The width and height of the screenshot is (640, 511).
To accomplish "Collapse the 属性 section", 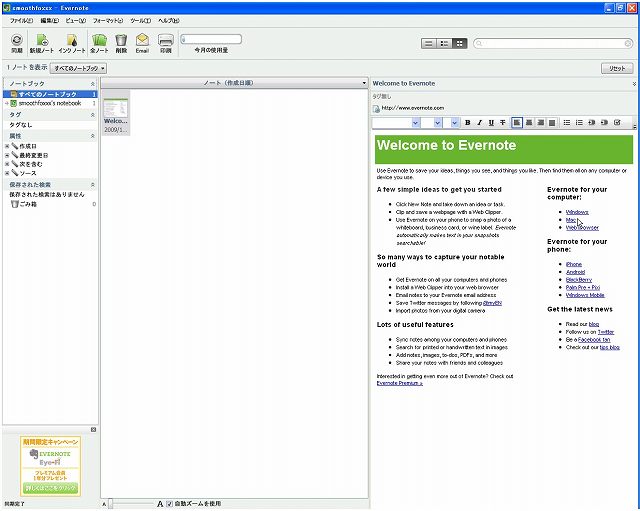I will coord(93,136).
